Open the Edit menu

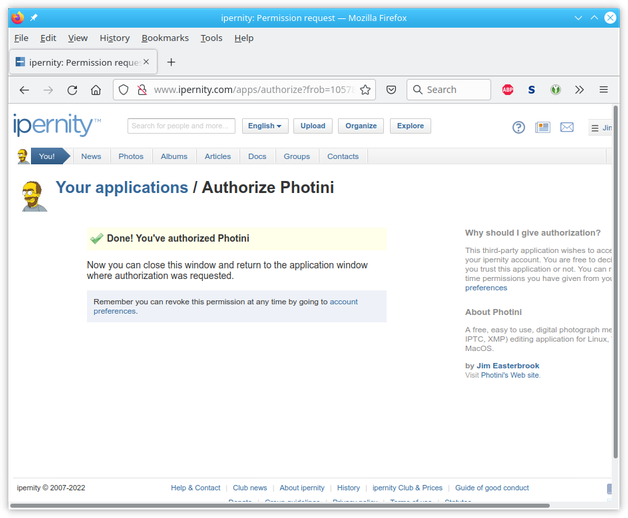48,38
